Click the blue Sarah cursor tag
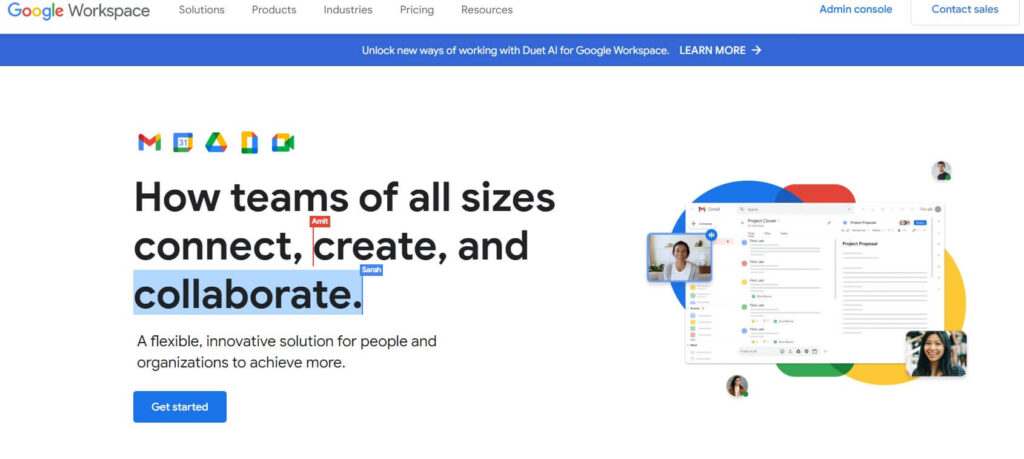The height and width of the screenshot is (459, 1024). tap(371, 270)
